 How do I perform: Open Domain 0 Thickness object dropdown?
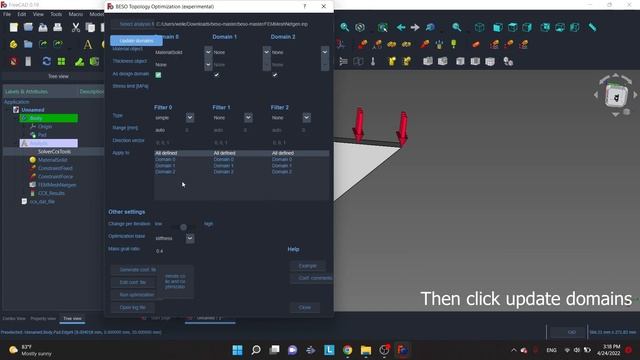coord(208,64)
